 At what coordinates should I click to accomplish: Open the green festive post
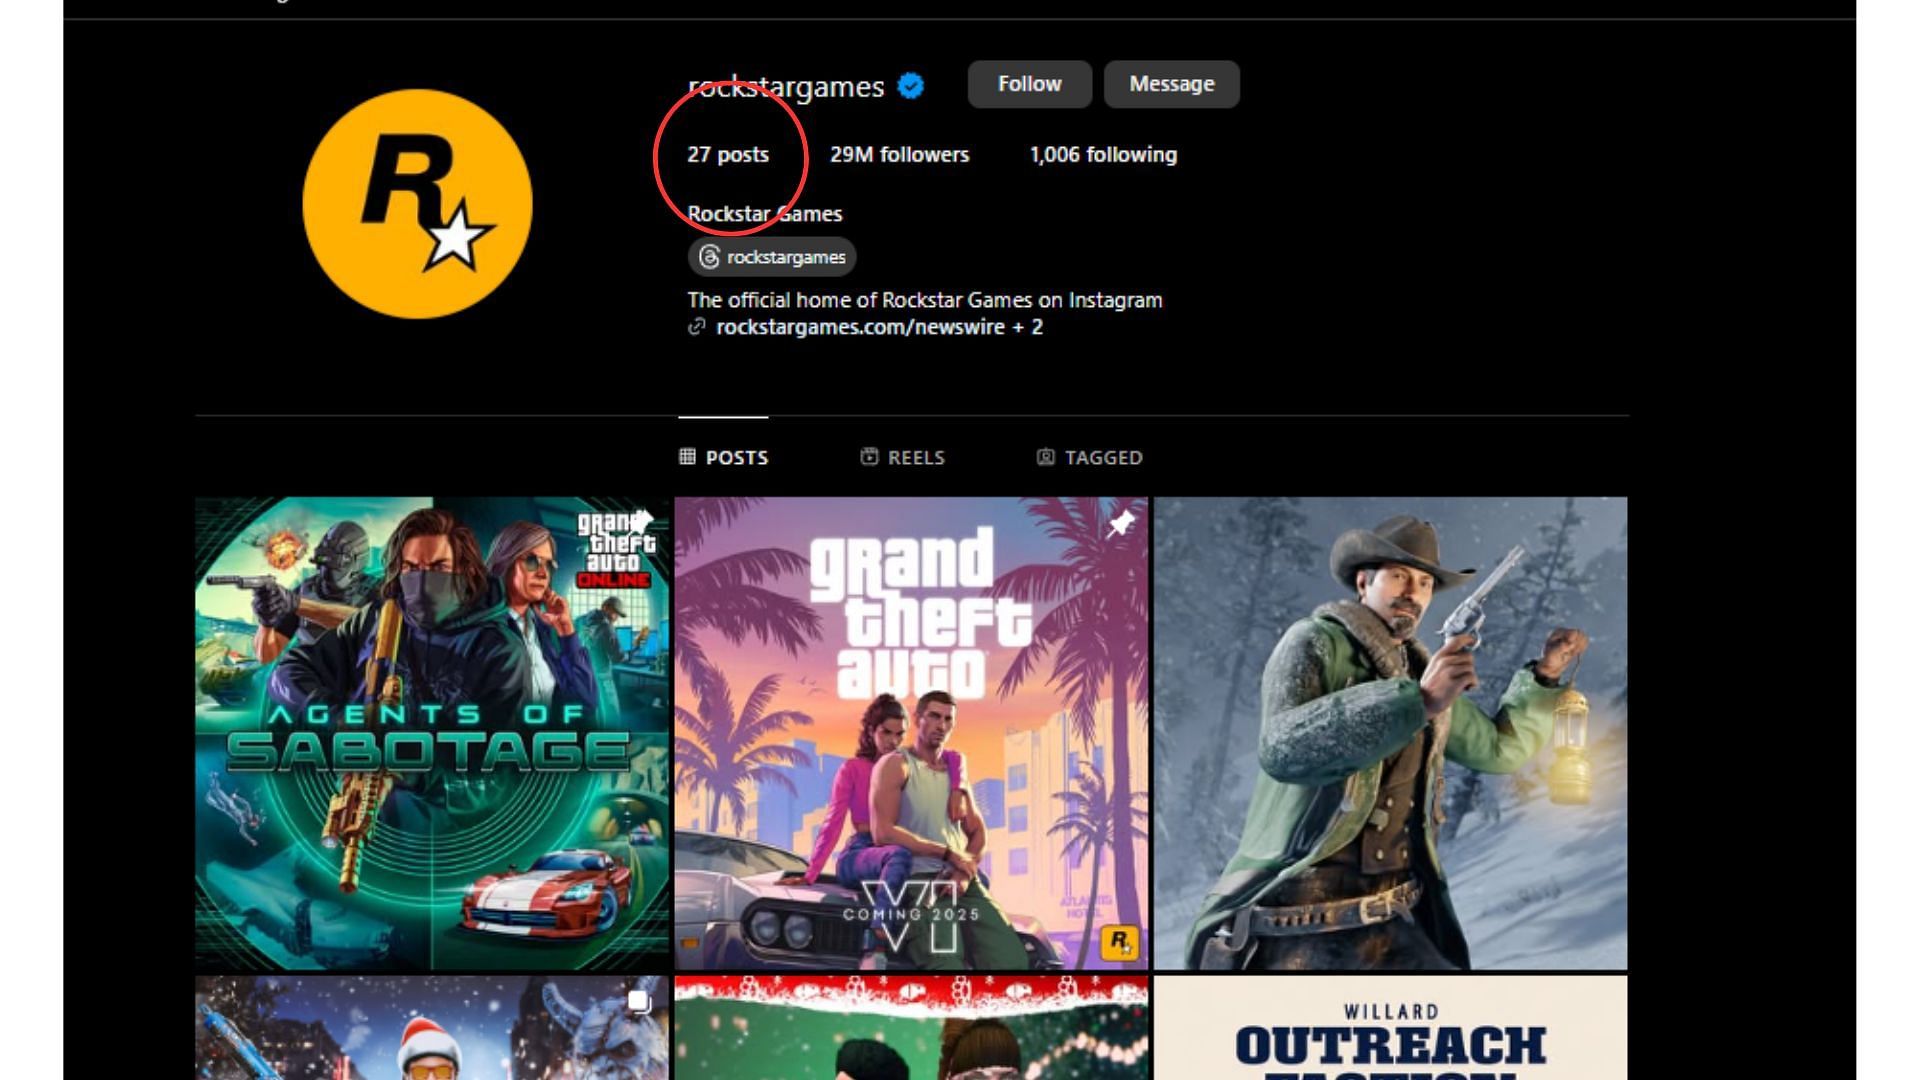pos(911,1028)
